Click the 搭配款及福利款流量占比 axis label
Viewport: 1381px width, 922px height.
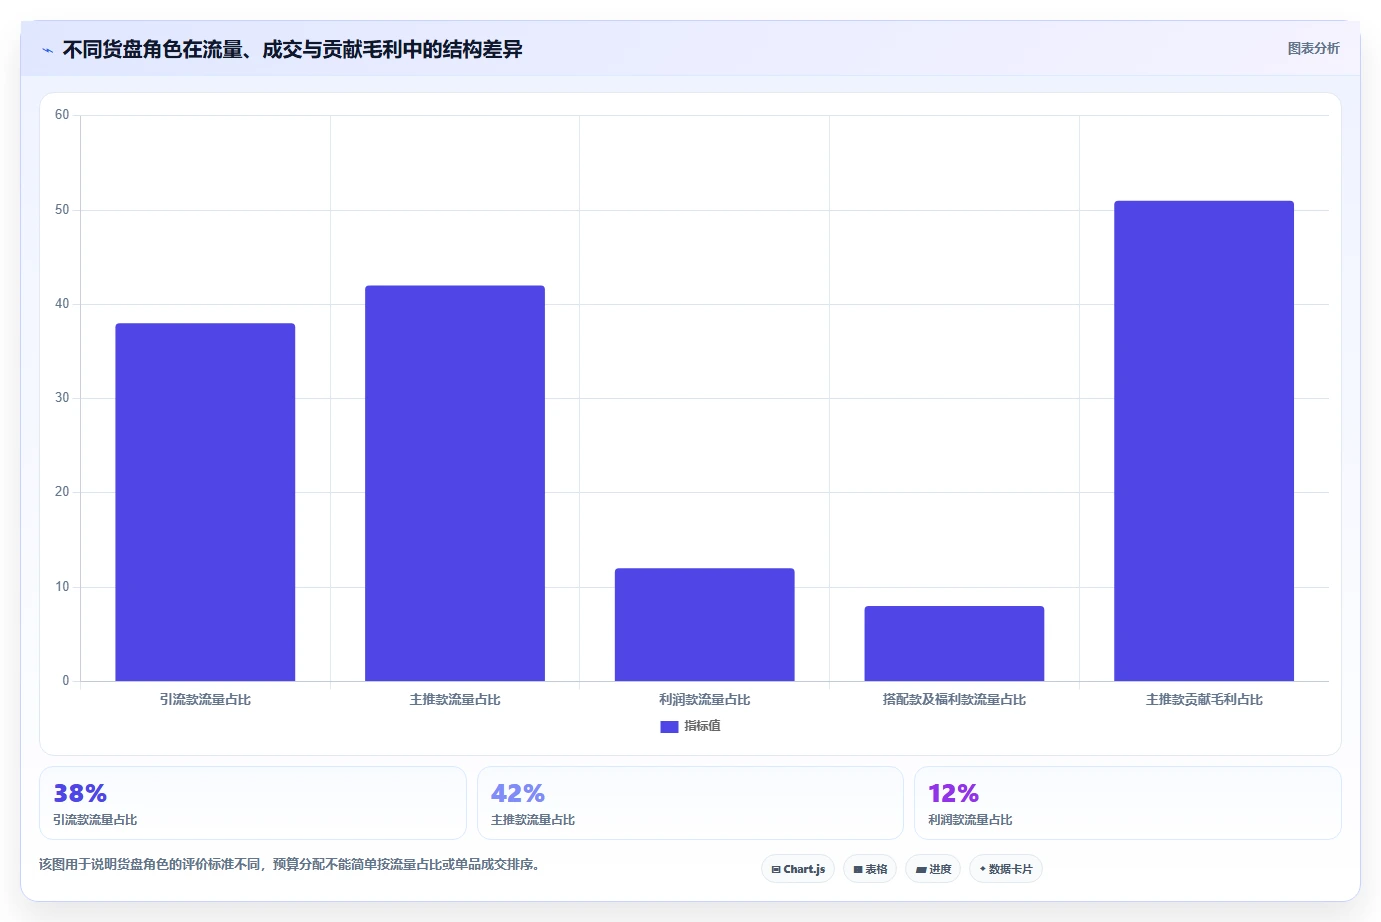point(954,700)
